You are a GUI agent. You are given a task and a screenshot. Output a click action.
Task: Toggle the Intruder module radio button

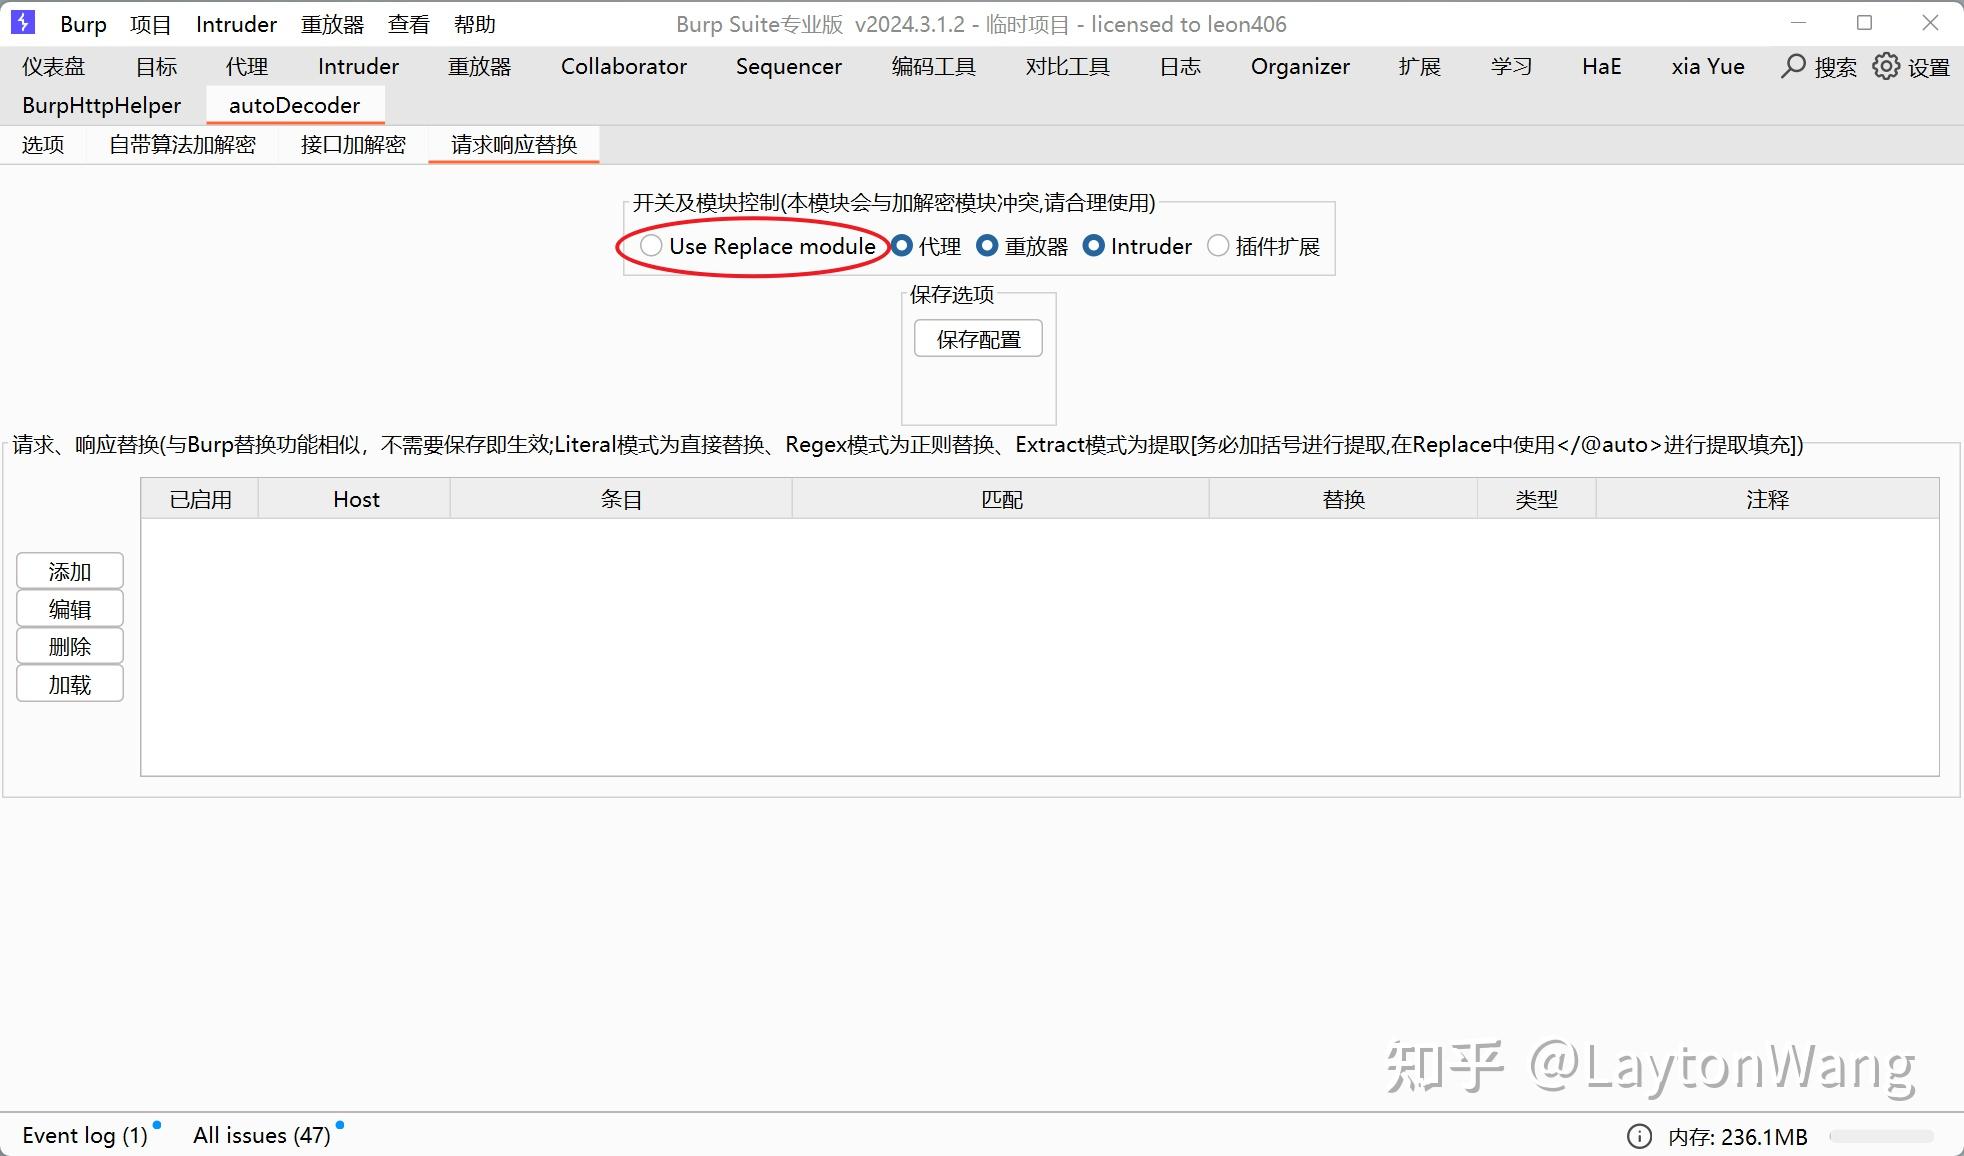[x=1093, y=246]
